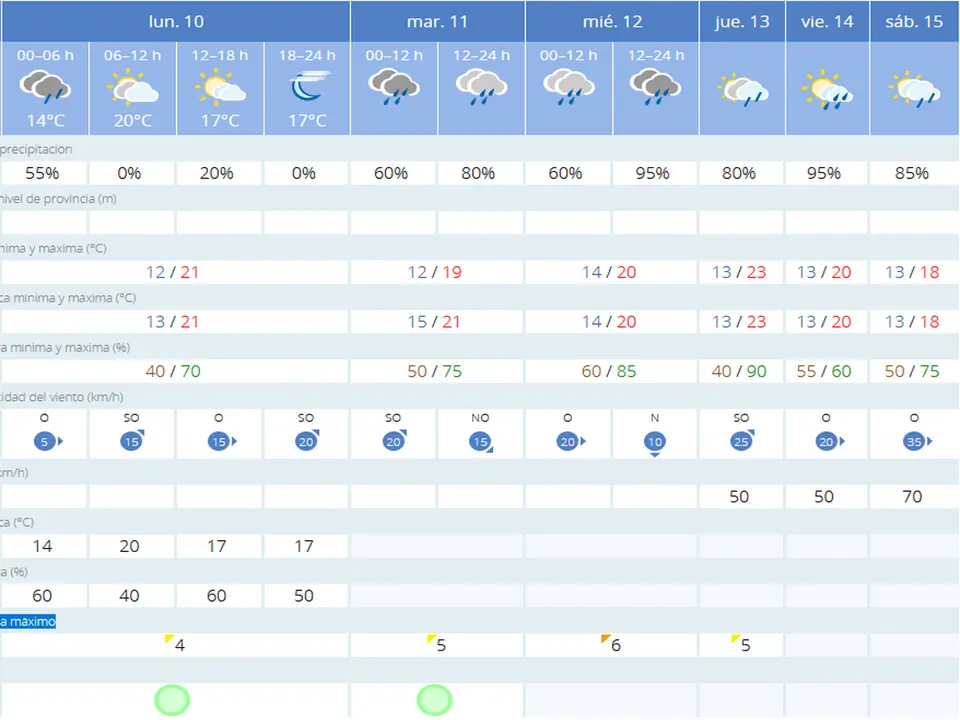Click the SO 15 wind direction icon
The image size is (960, 720).
coord(132,441)
